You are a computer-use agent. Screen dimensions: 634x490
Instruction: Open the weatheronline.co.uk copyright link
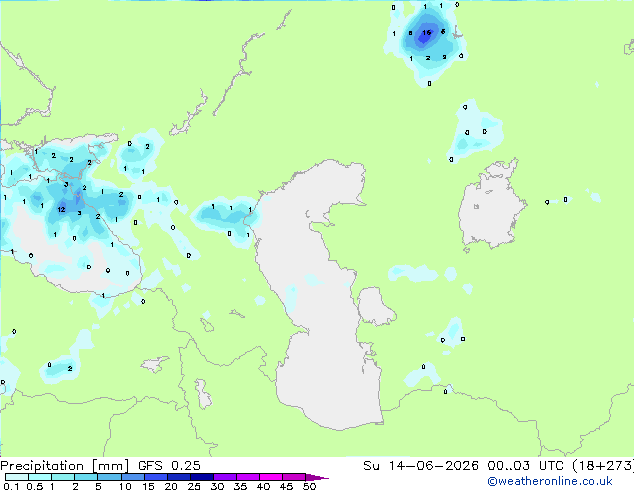[x=550, y=481]
